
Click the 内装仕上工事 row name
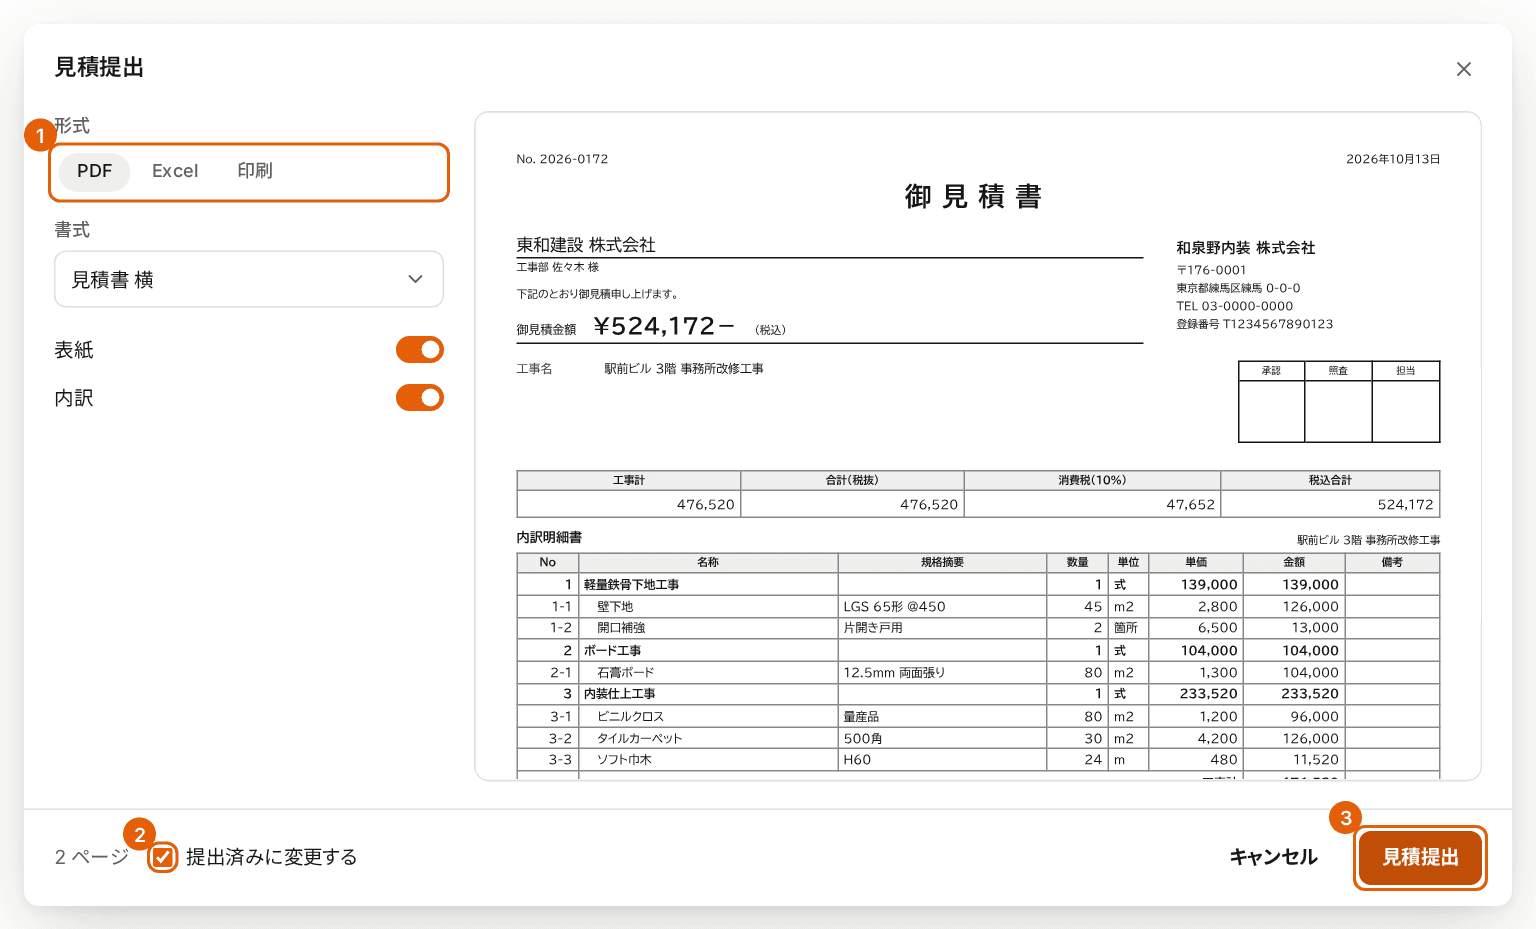[620, 694]
